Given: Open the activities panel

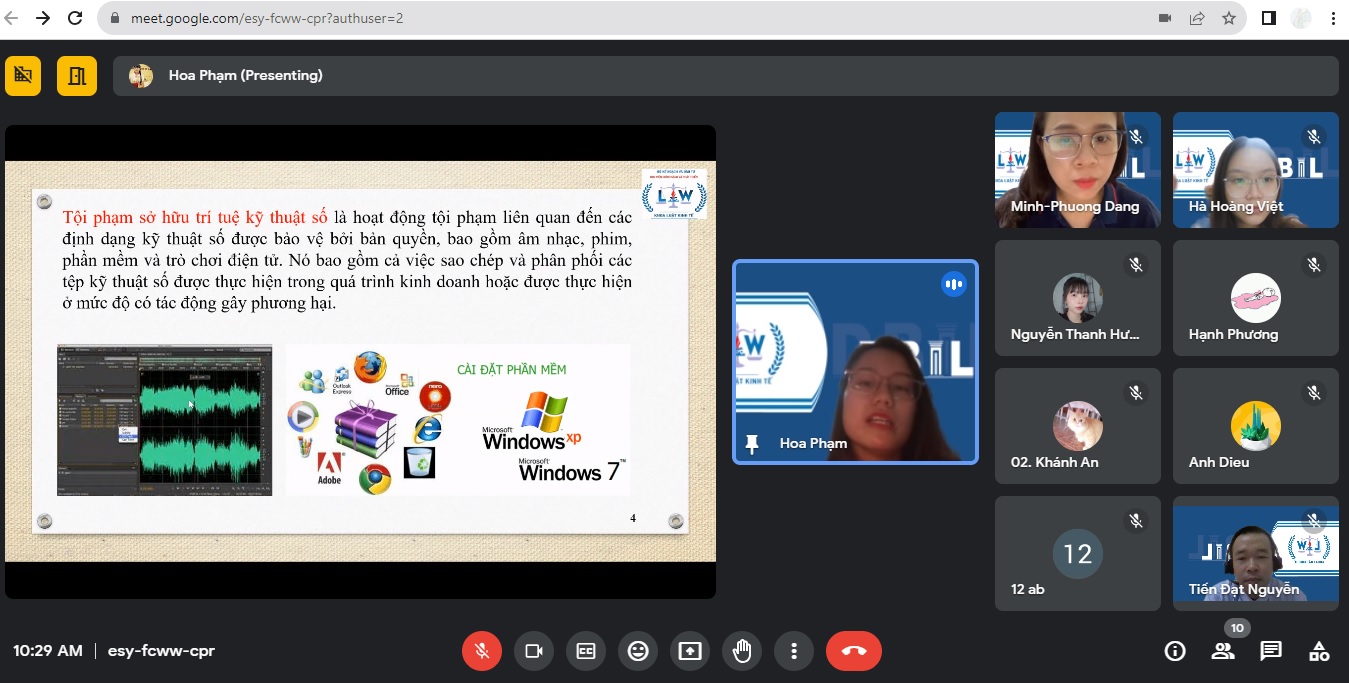Looking at the screenshot, I should pyautogui.click(x=1319, y=651).
